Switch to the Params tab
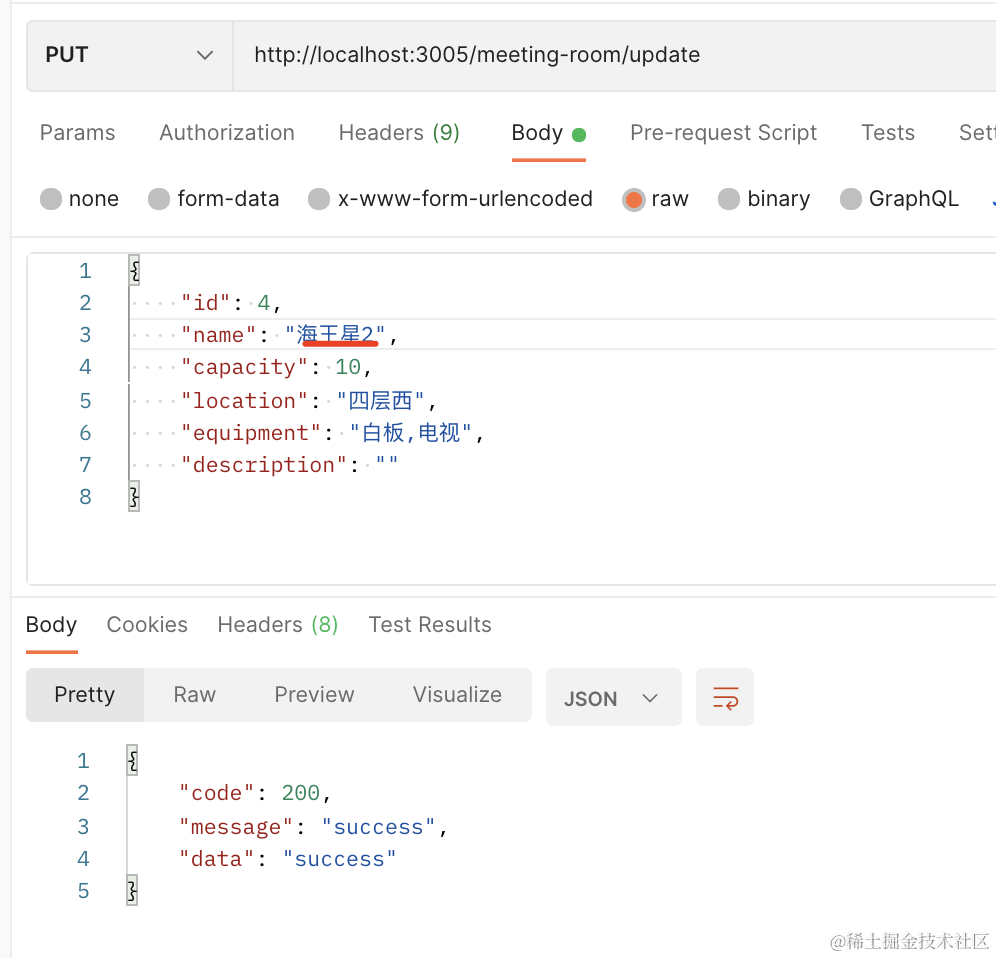This screenshot has height=958, width=996. pos(77,133)
